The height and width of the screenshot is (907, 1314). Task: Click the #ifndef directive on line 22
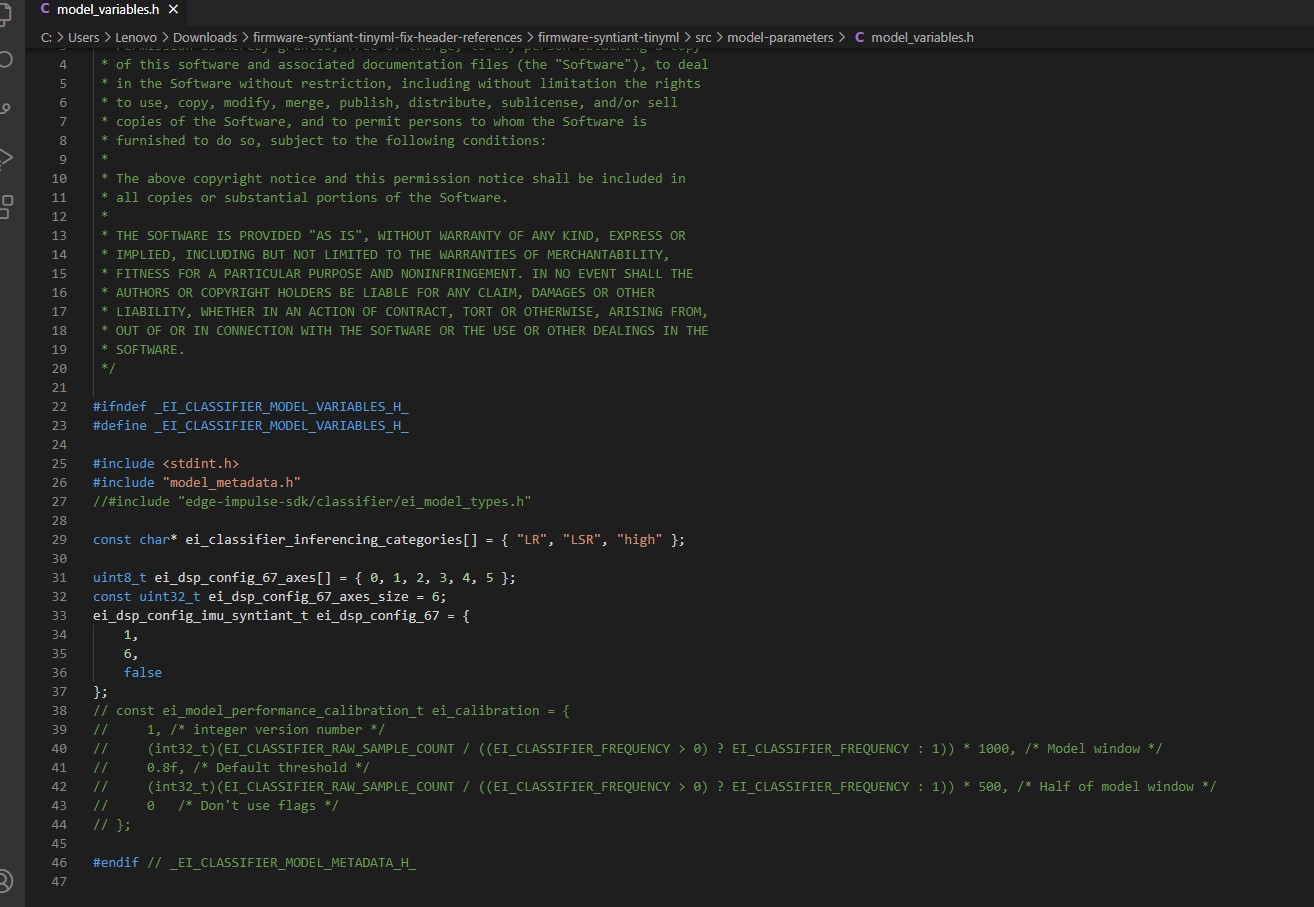(x=119, y=406)
